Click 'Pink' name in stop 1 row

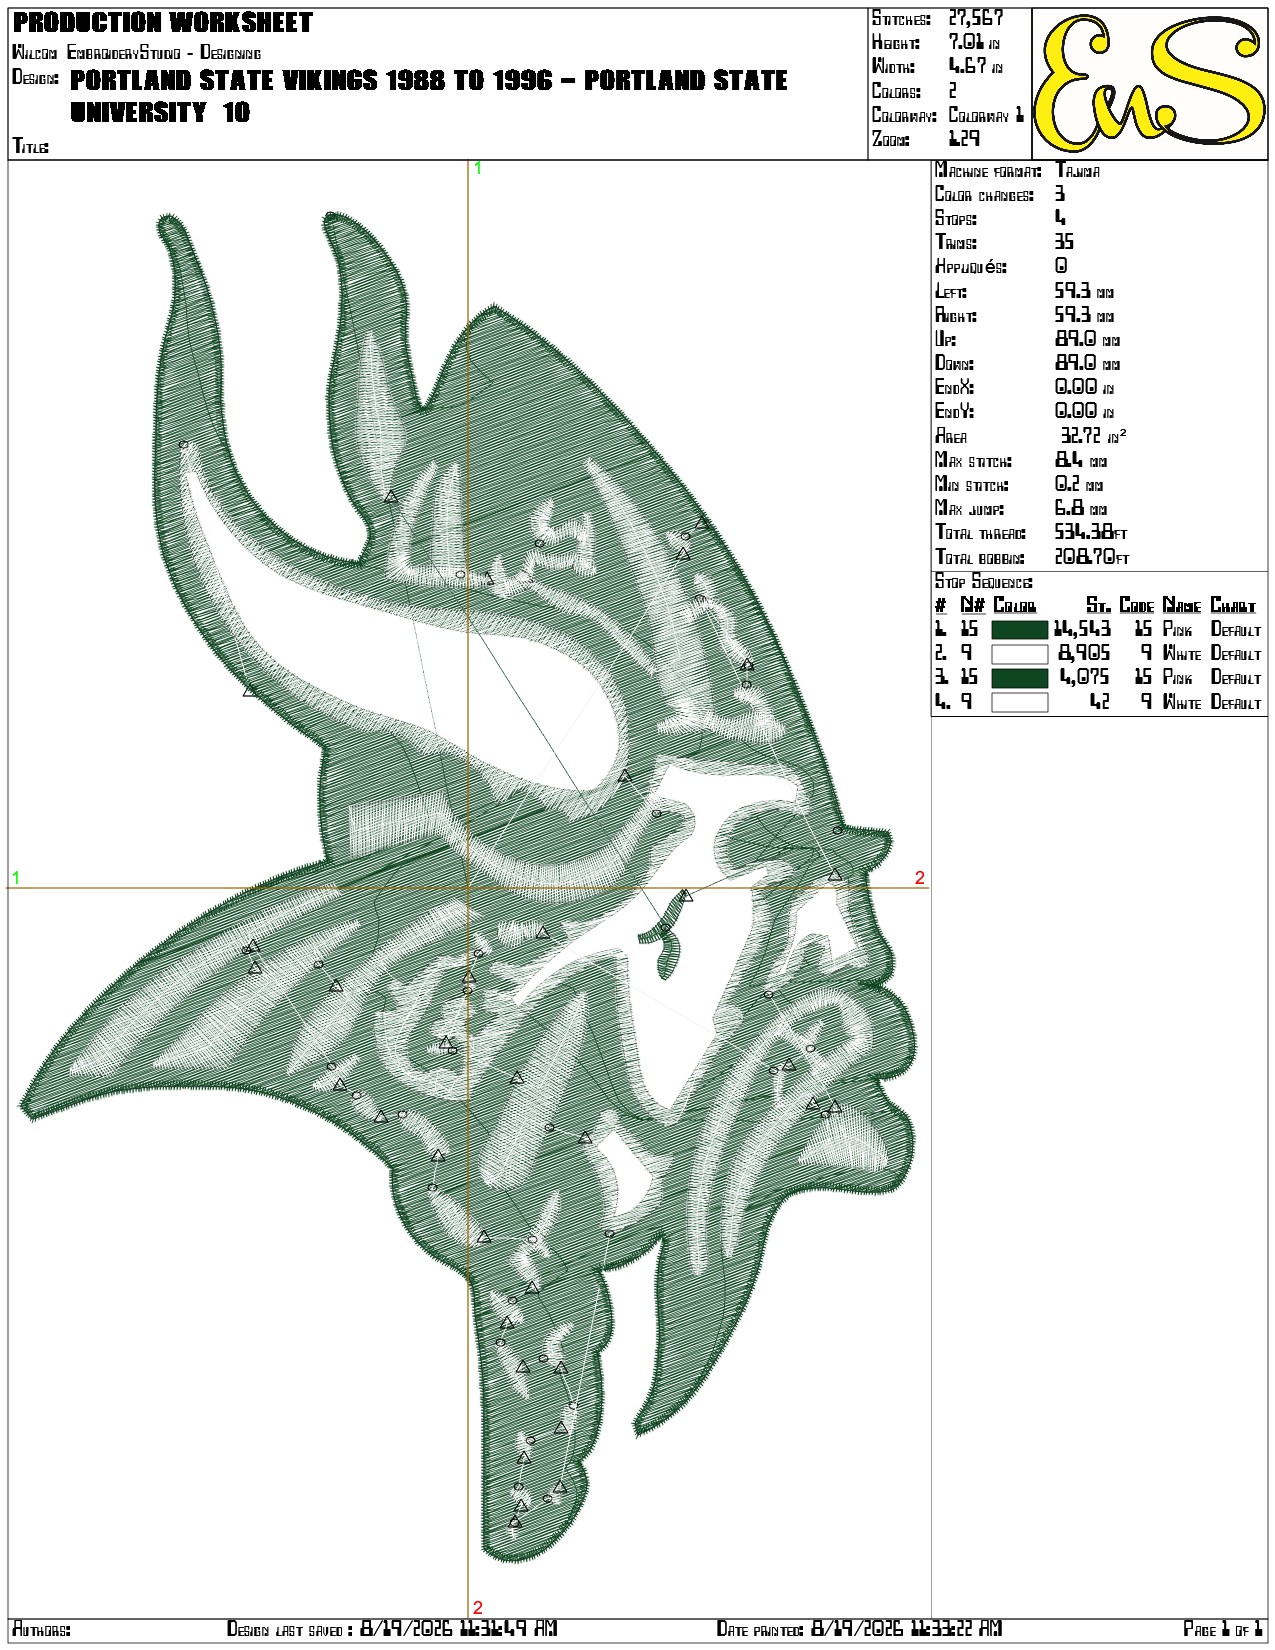pos(1178,630)
